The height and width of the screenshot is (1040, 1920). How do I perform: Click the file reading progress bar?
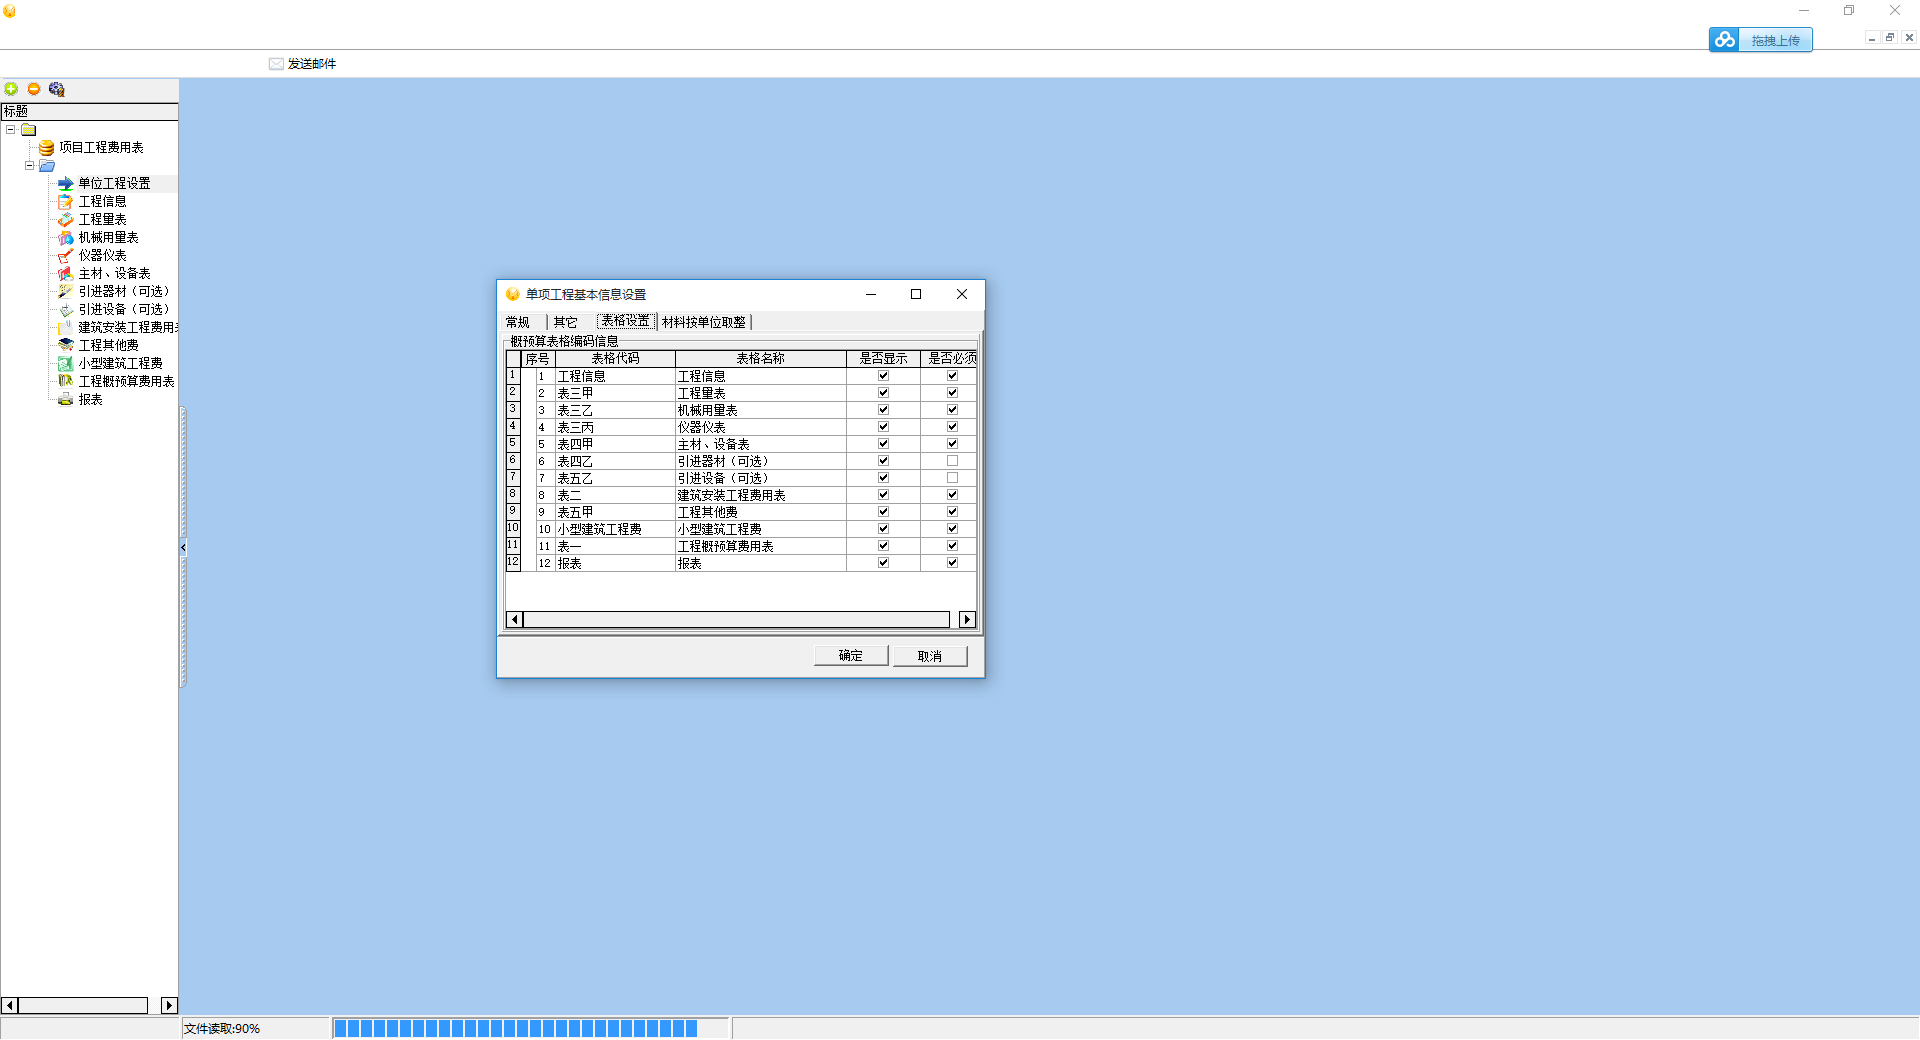(x=531, y=1029)
